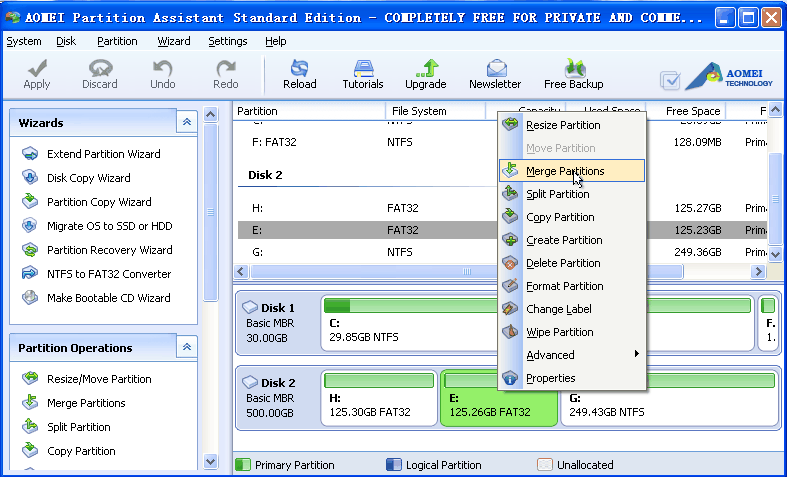Image resolution: width=787 pixels, height=477 pixels.
Task: Click the Free Backup toolbar icon
Action: (x=574, y=68)
